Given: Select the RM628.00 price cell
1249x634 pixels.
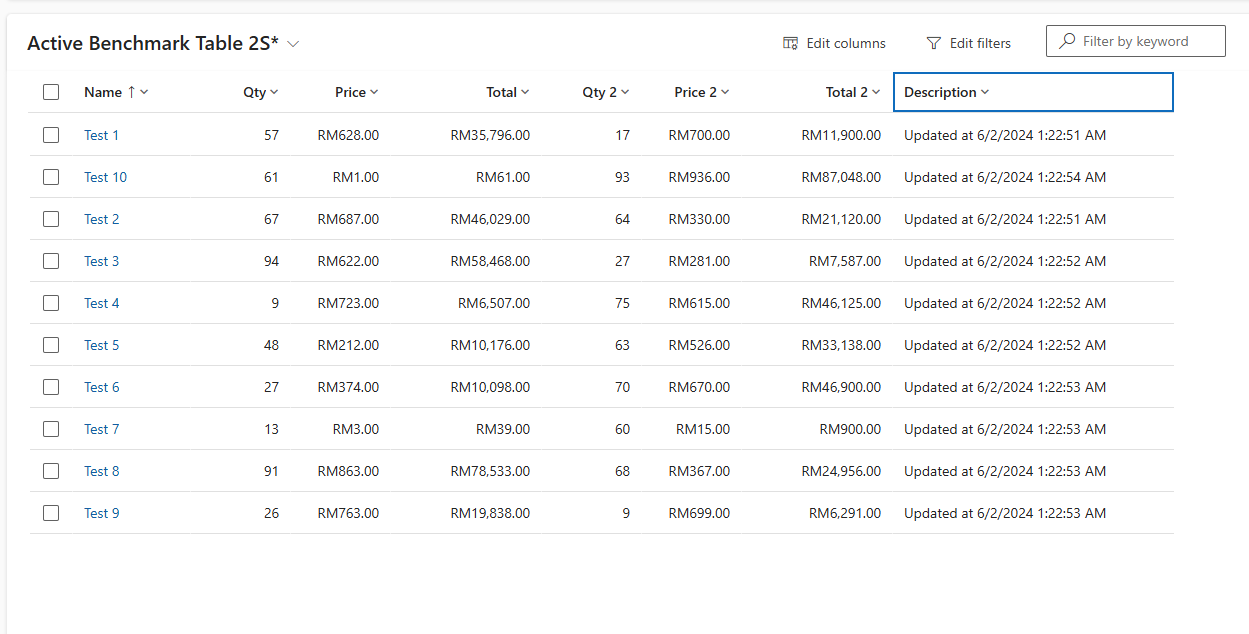Looking at the screenshot, I should (x=348, y=135).
